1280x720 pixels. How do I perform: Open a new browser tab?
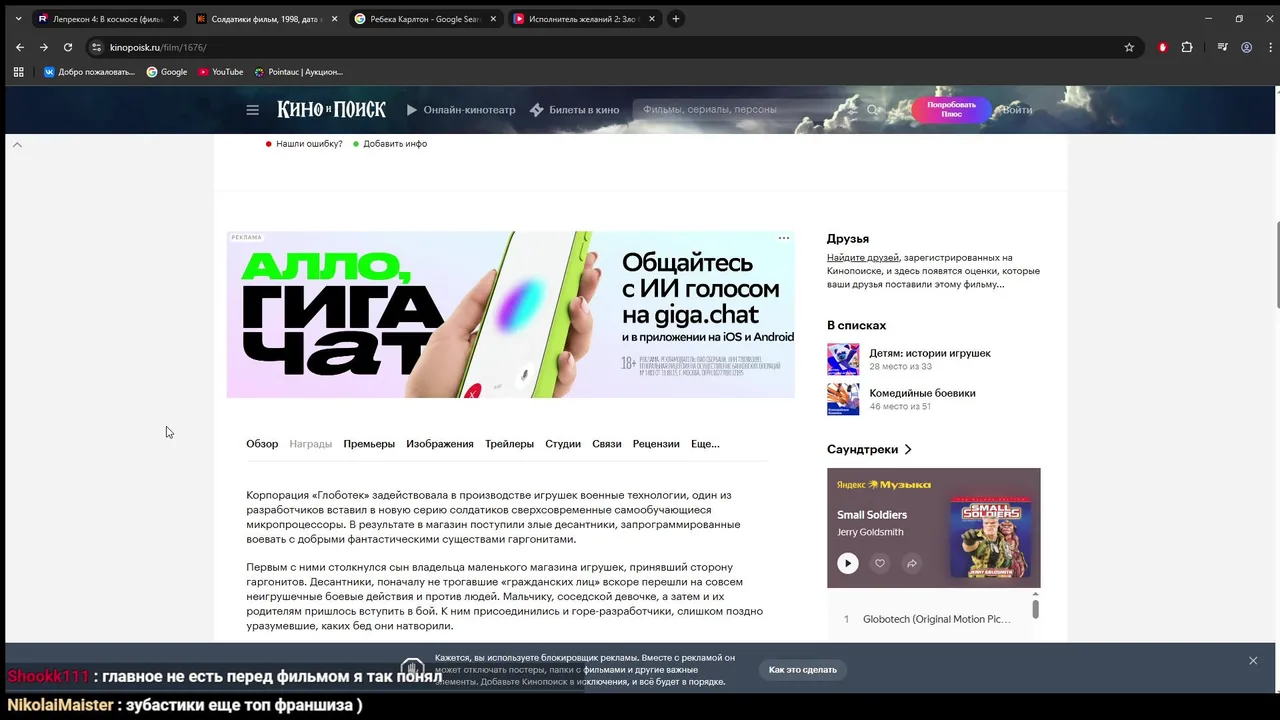coord(676,19)
